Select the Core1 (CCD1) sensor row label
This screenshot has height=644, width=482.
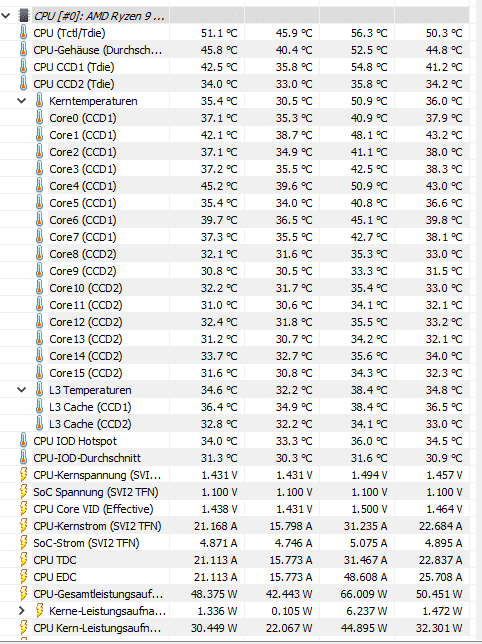(x=83, y=135)
